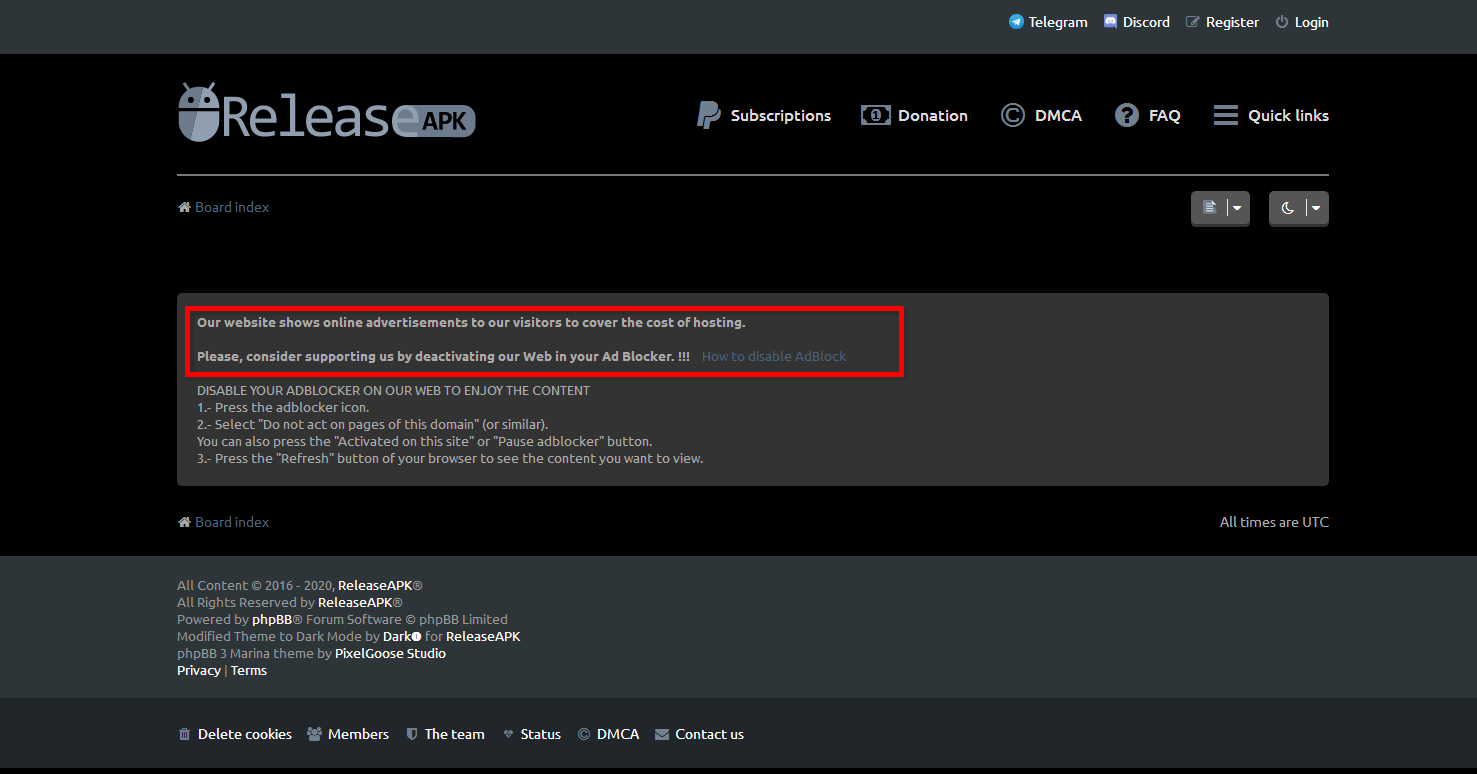Select the PayPal Subscriptions icon
Image resolution: width=1477 pixels, height=774 pixels.
709,114
